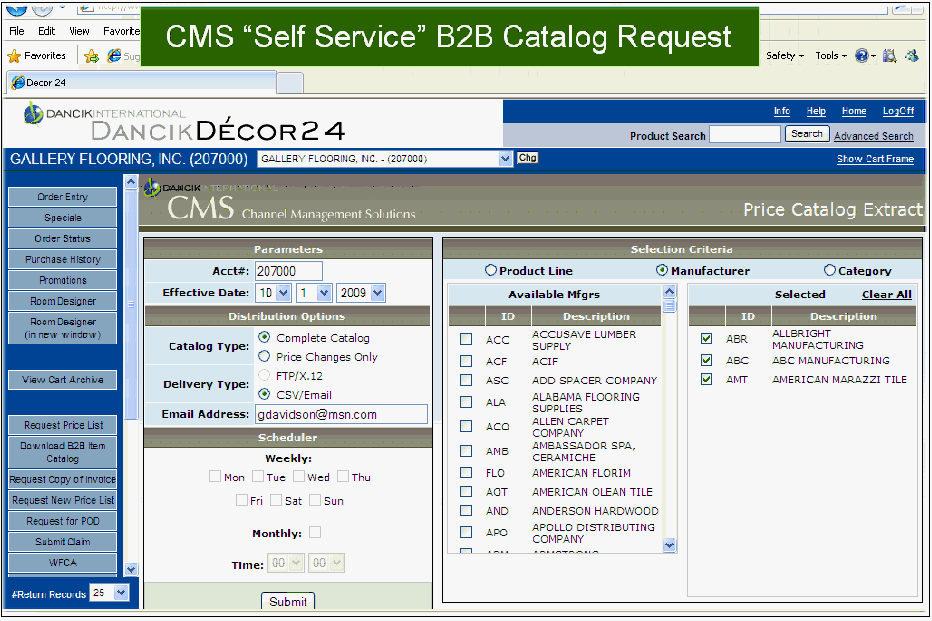Screen dimensions: 932x621
Task: Click the Clear All link
Action: (x=886, y=295)
